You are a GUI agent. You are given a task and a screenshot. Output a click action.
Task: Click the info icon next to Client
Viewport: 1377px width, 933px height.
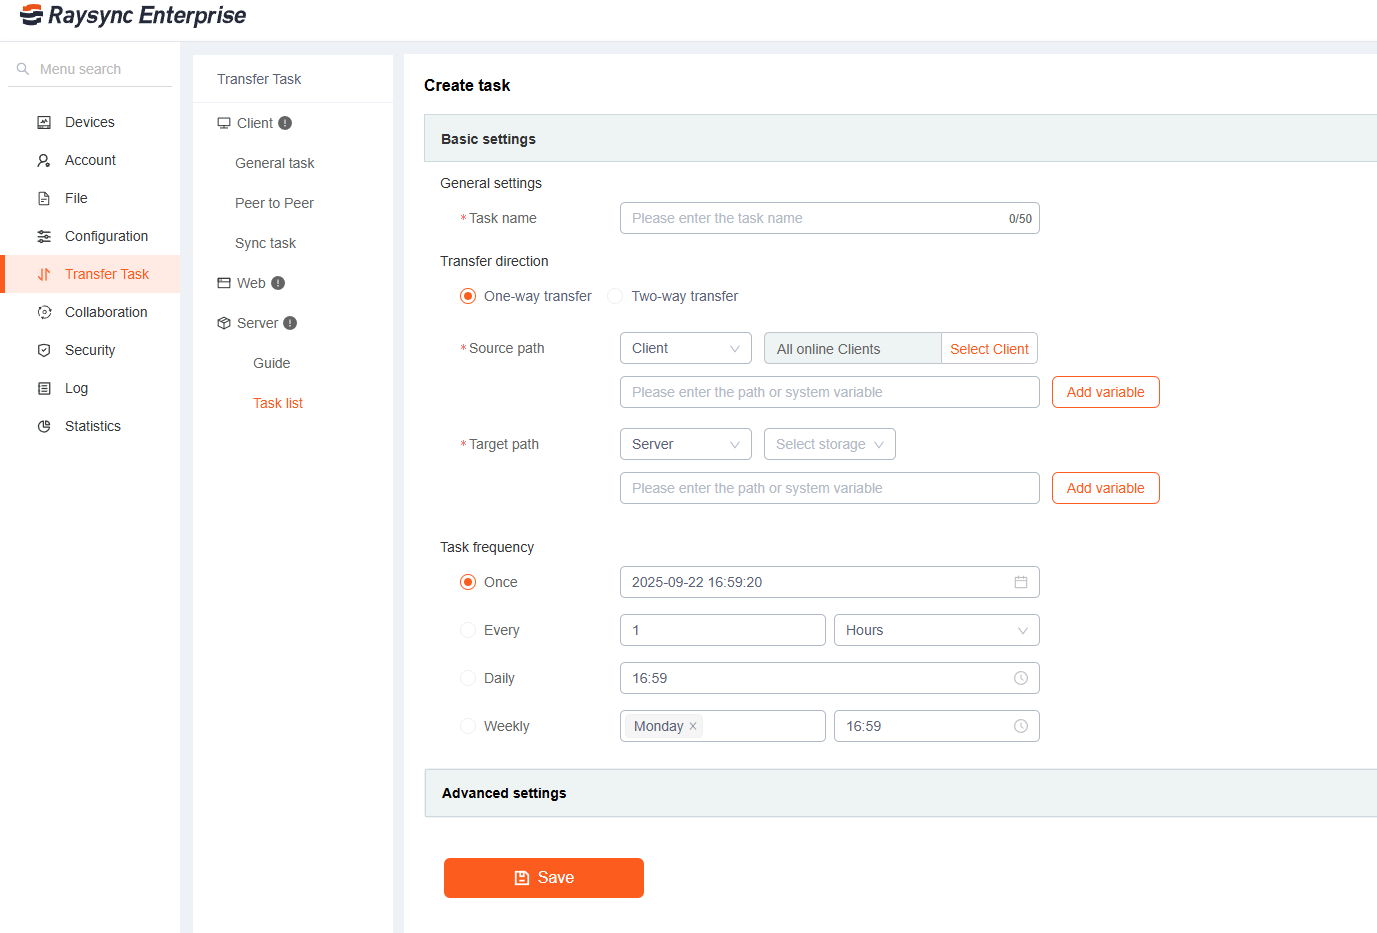click(285, 123)
